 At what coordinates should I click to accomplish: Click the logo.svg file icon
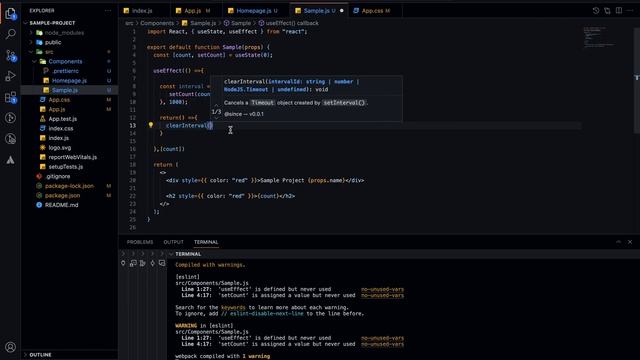(x=42, y=147)
